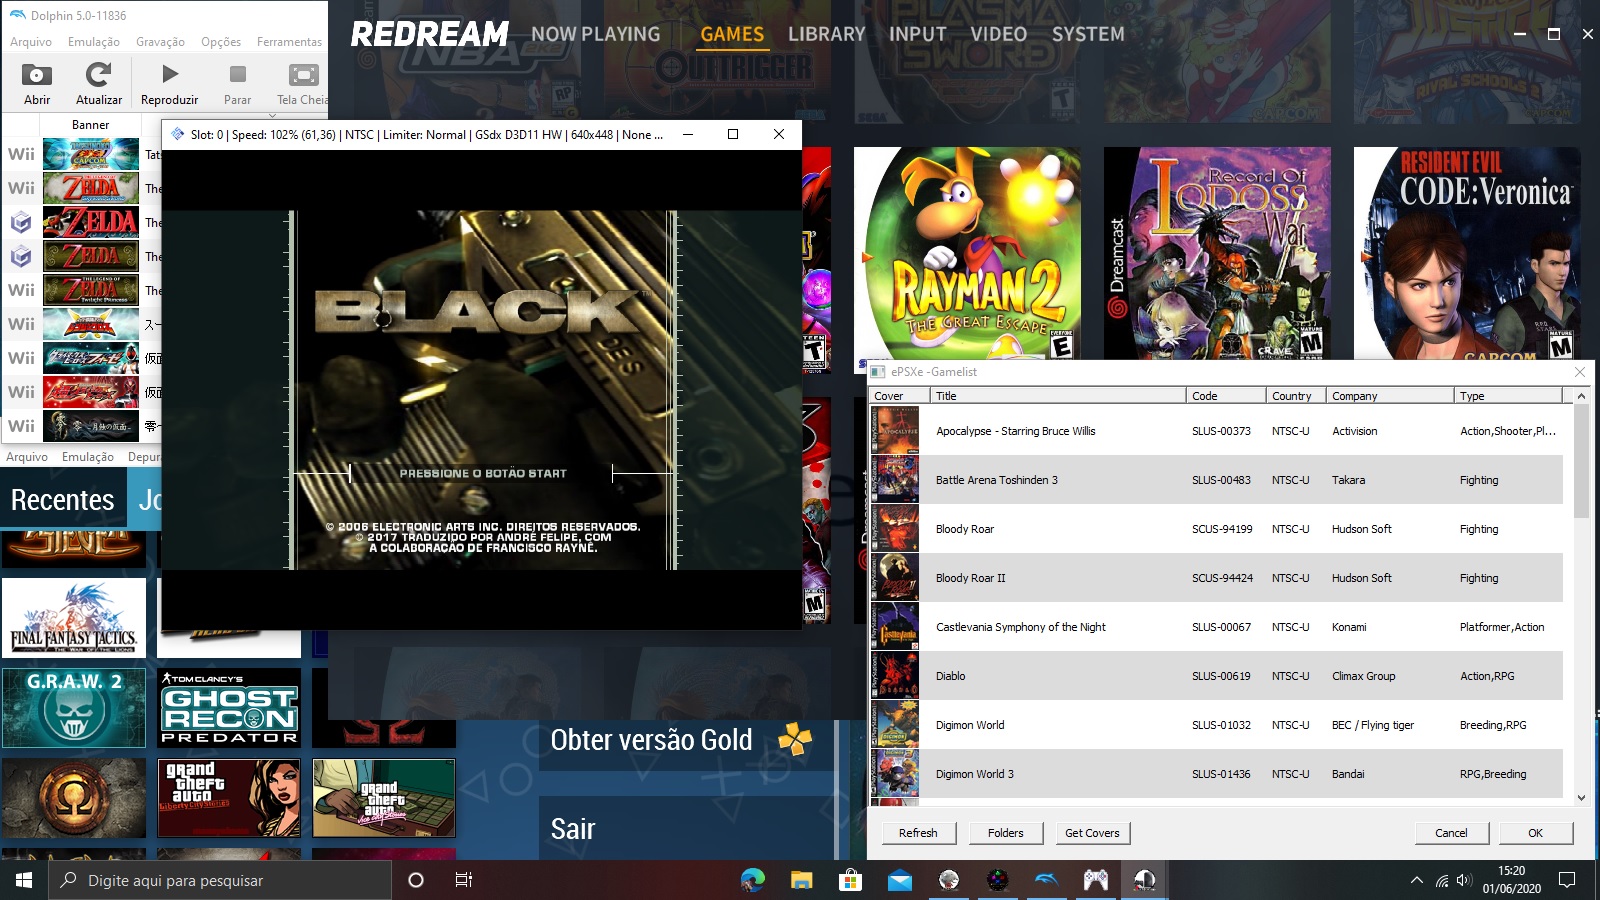Click the Dolphin emulator icon on taskbar

(1046, 880)
